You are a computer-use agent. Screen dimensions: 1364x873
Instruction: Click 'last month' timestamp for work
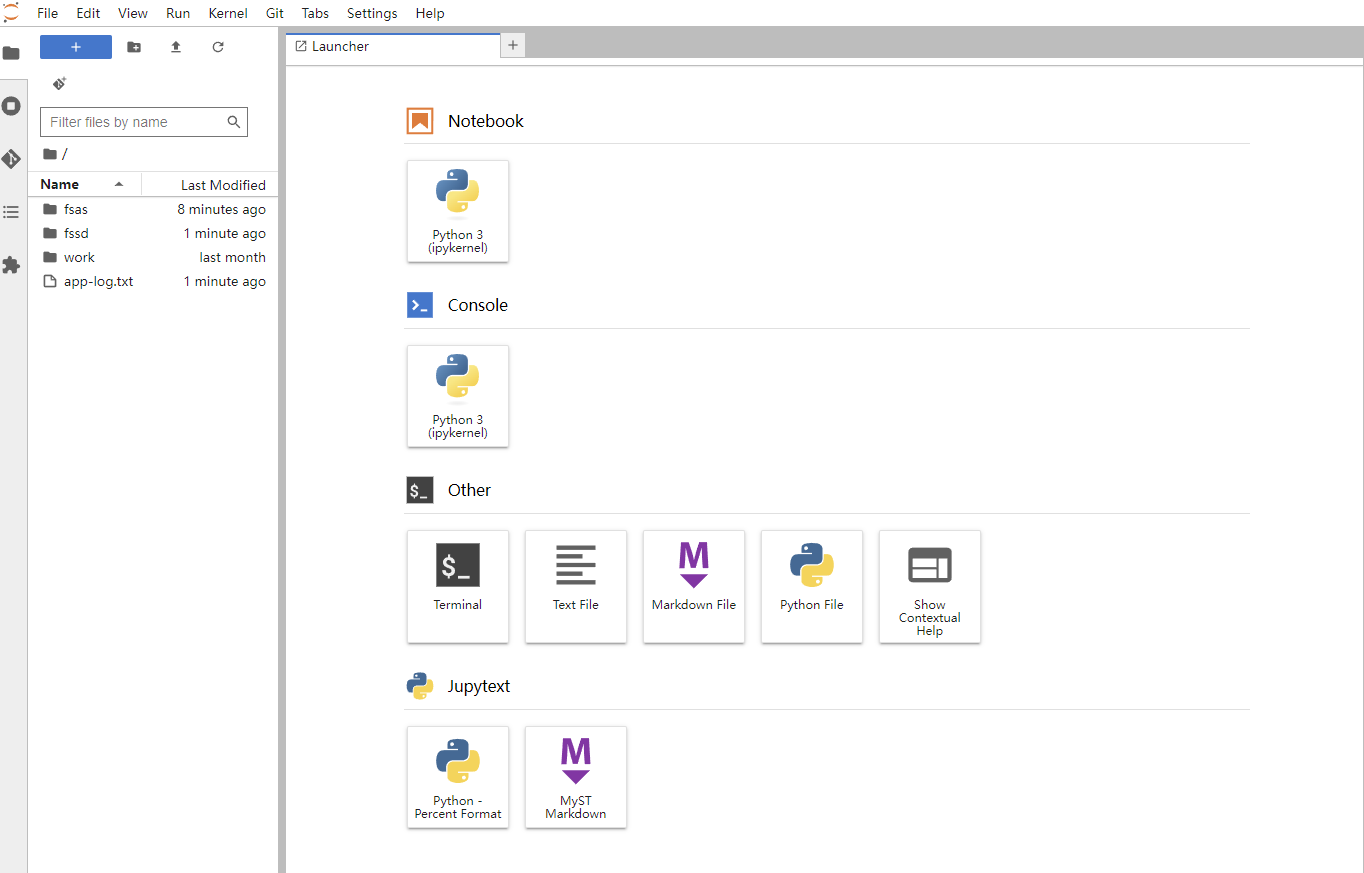click(x=233, y=257)
